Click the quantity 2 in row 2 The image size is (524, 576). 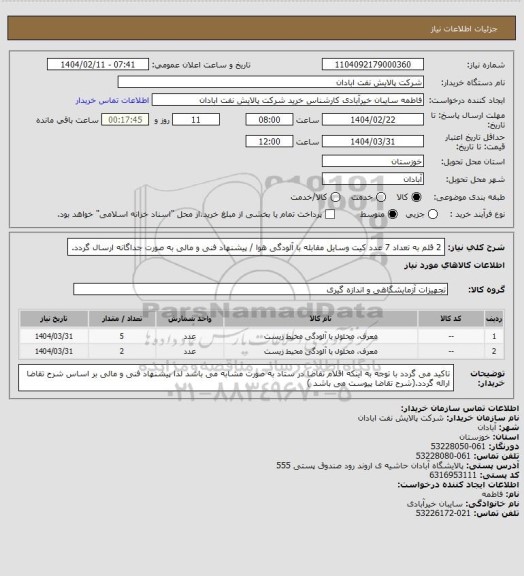(x=122, y=352)
